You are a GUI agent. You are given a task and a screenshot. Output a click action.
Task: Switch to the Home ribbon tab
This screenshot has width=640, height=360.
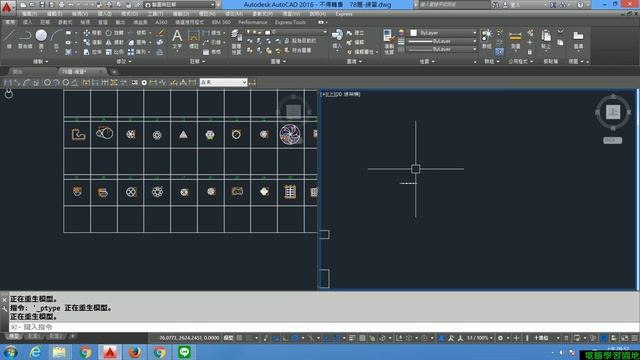pyautogui.click(x=9, y=22)
